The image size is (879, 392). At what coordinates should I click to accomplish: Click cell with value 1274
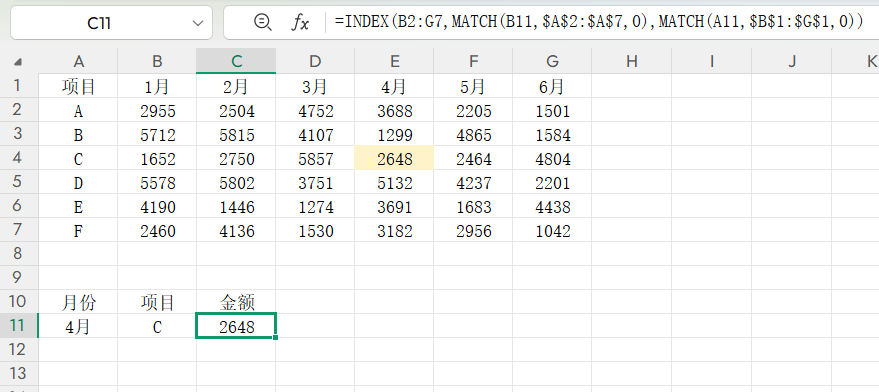pos(315,206)
